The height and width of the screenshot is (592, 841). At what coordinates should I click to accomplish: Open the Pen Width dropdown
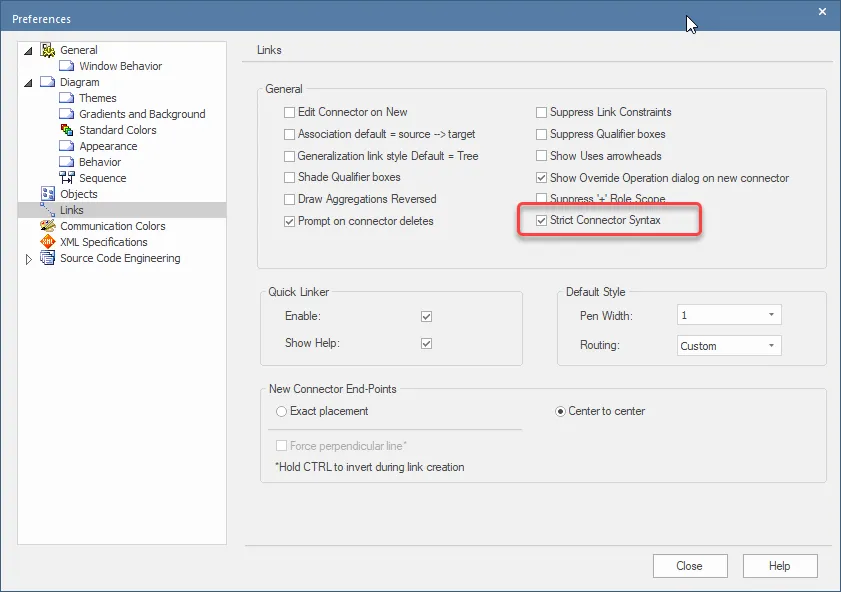click(x=729, y=315)
